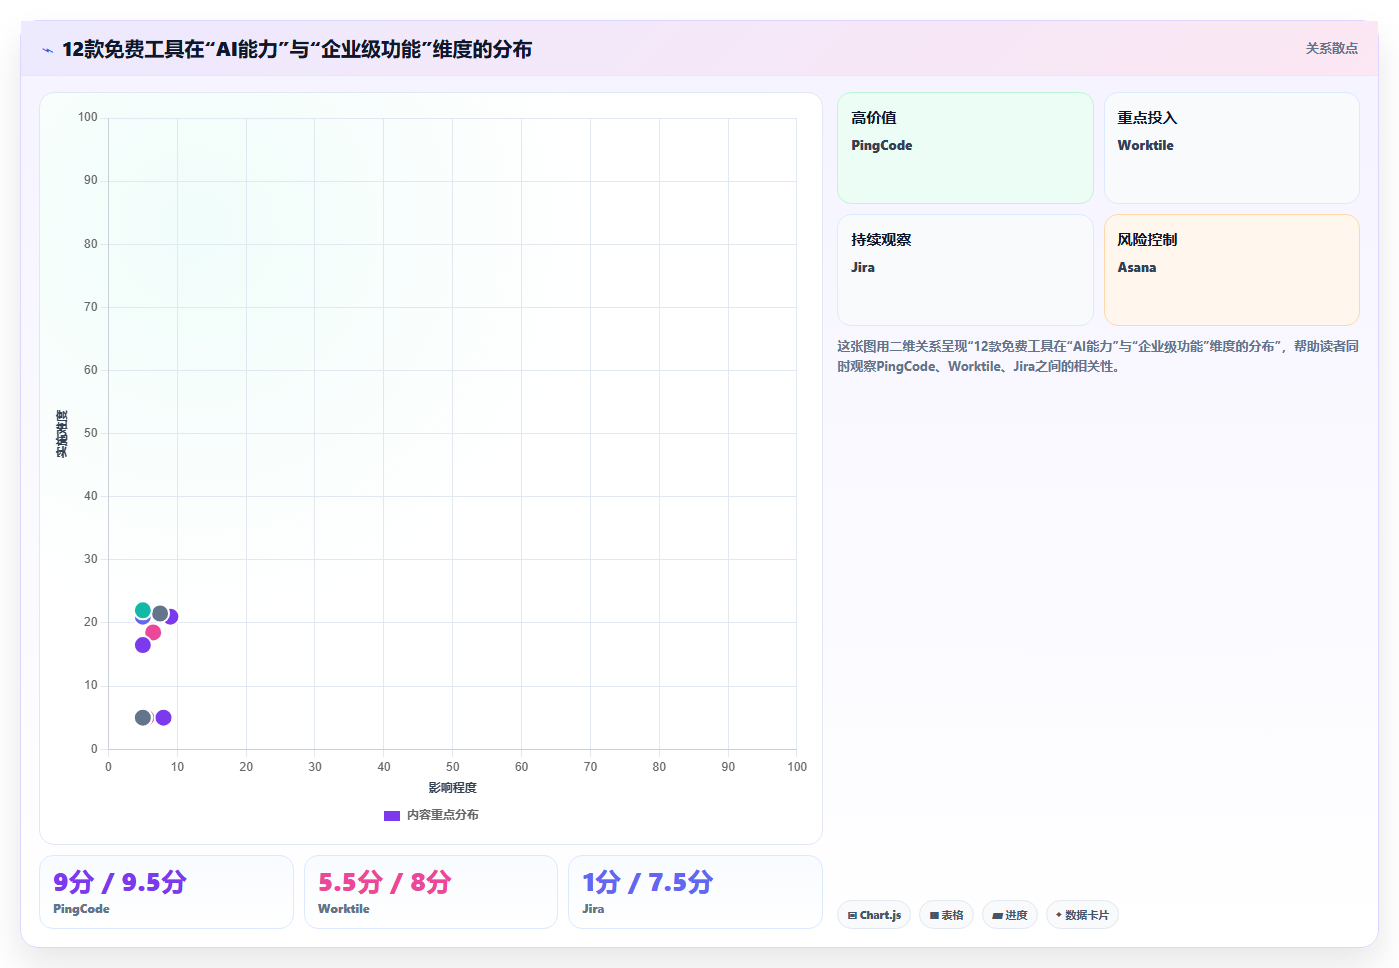
Task: Click the icon in the 数据卡片 tag
Action: 1059,915
